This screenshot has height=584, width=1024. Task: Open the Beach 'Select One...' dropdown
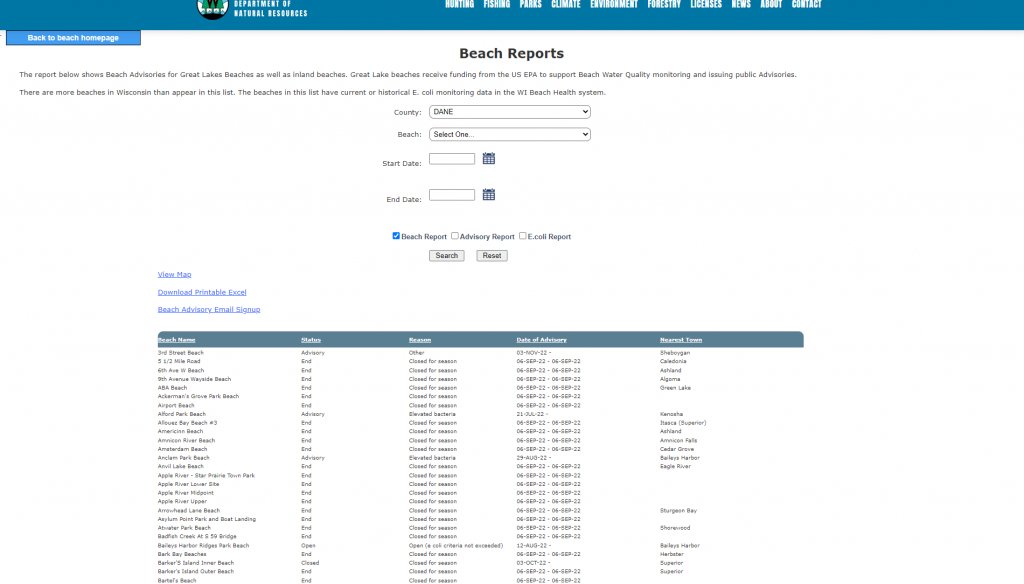(x=509, y=134)
